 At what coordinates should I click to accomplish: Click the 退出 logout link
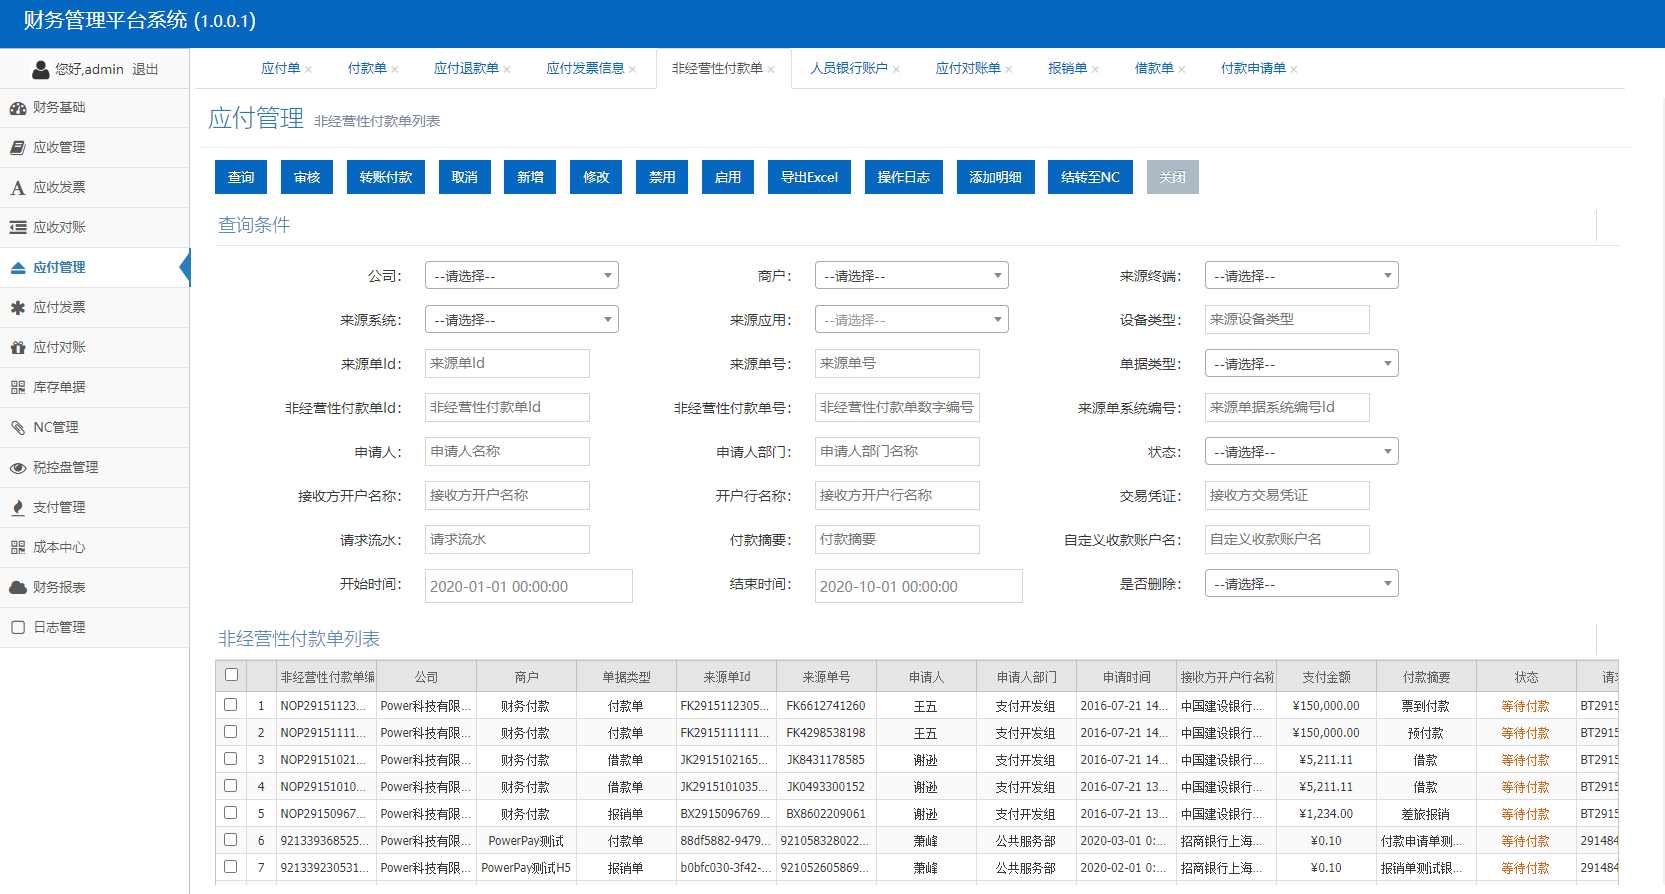(145, 69)
